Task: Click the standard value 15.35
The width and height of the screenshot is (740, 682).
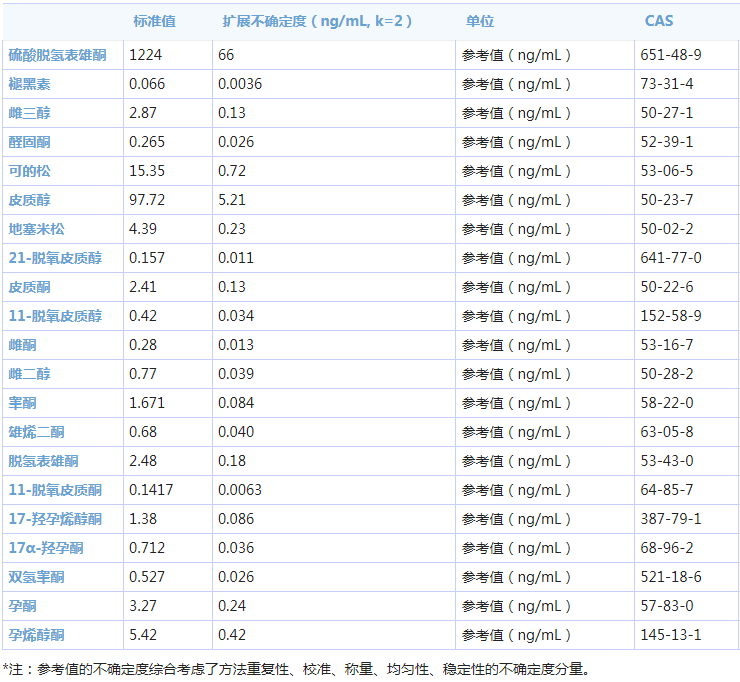Action: [147, 171]
